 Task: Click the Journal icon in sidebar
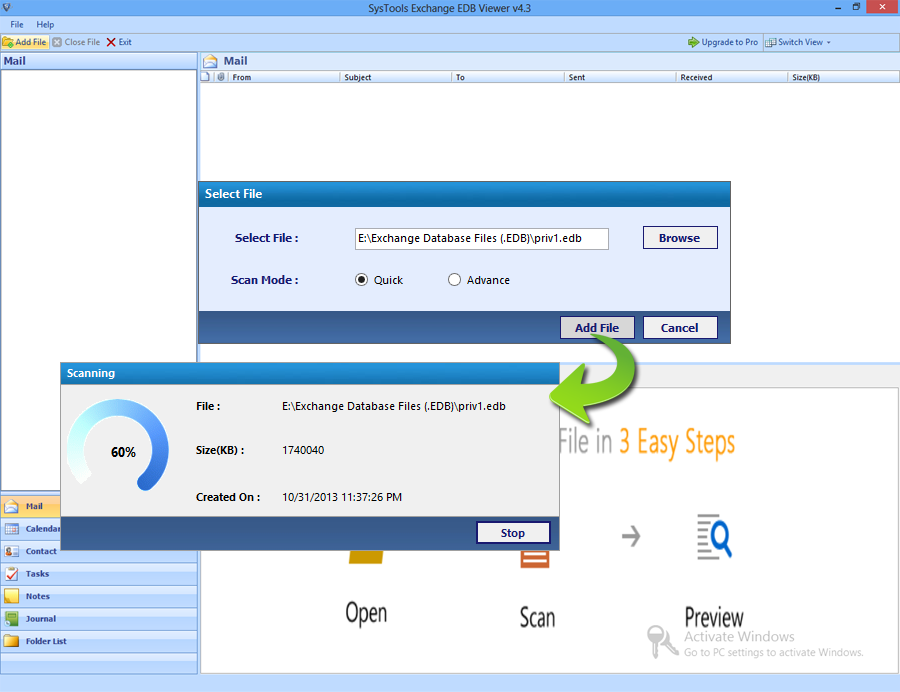click(11, 619)
